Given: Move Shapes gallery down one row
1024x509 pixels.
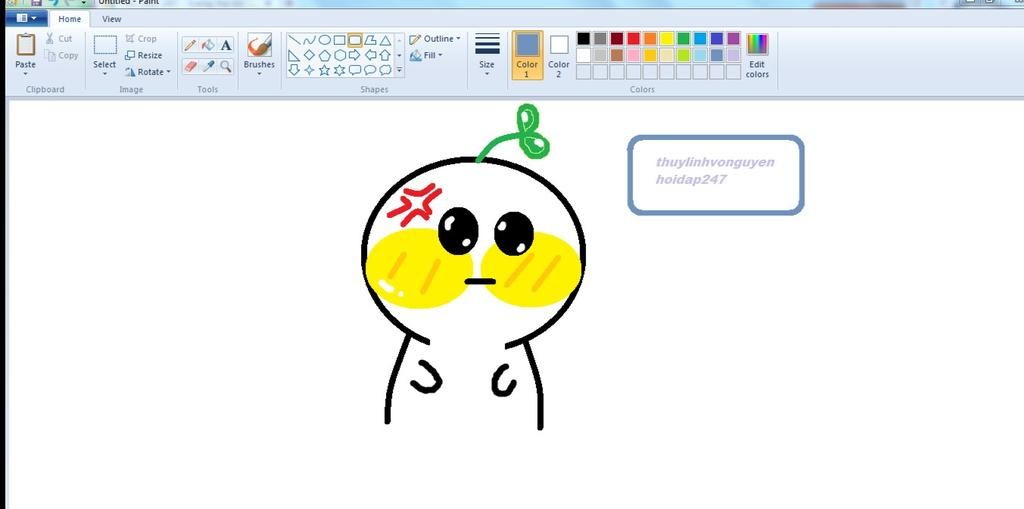Looking at the screenshot, I should tap(399, 56).
